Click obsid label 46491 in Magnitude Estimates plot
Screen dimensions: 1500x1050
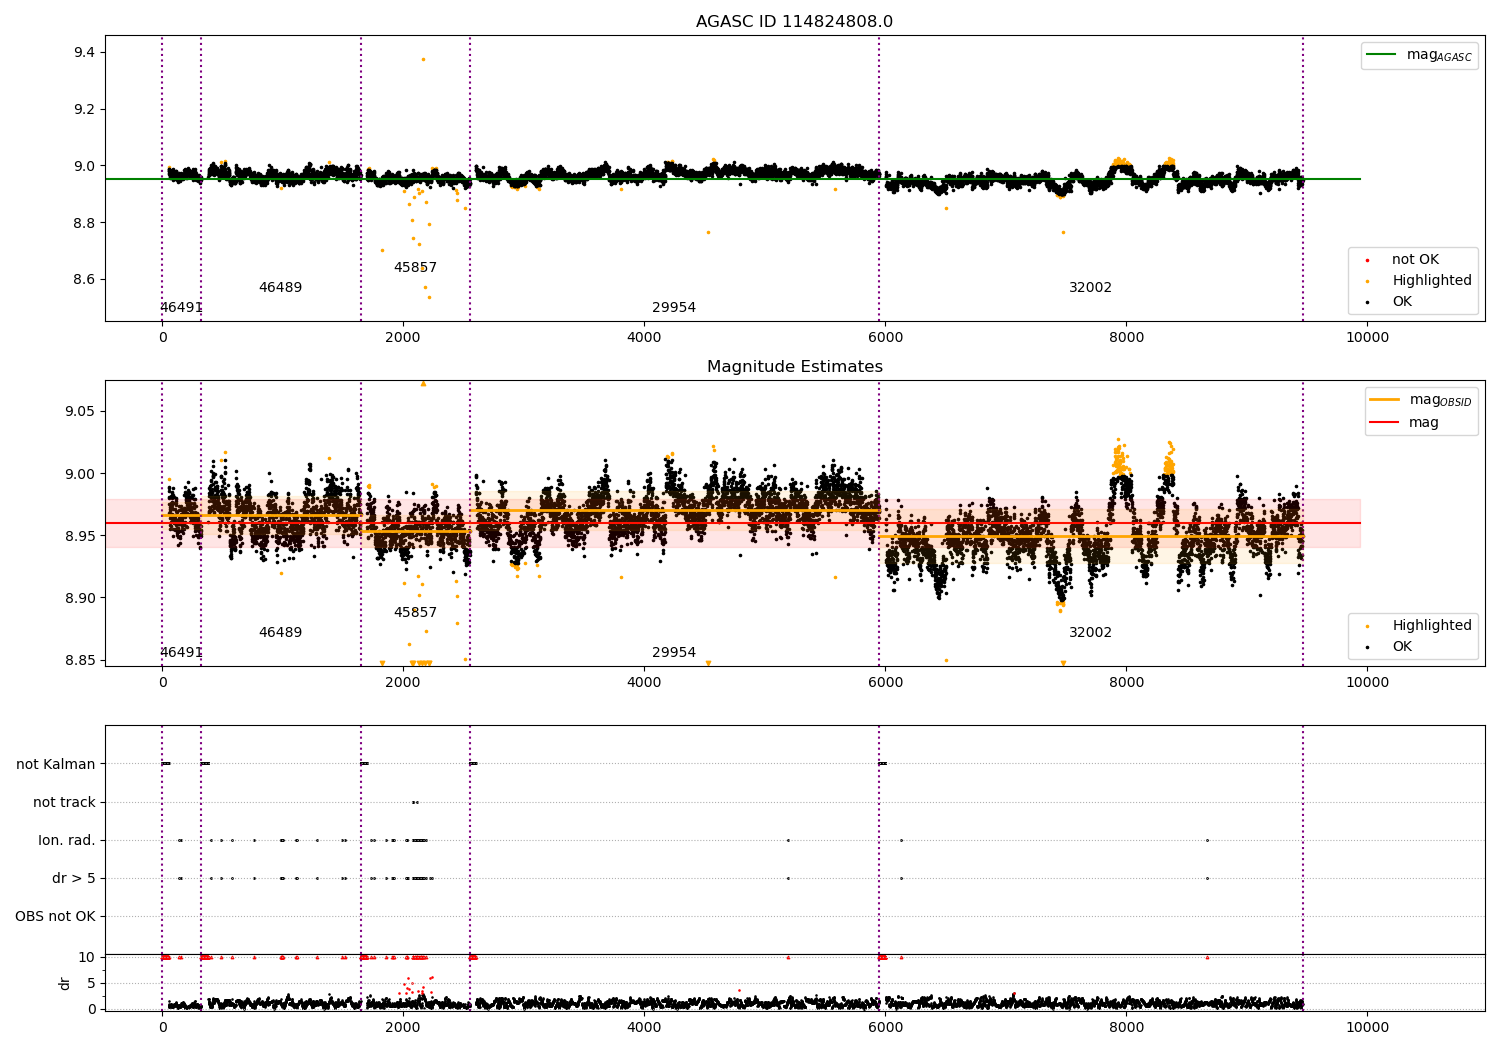tap(181, 653)
